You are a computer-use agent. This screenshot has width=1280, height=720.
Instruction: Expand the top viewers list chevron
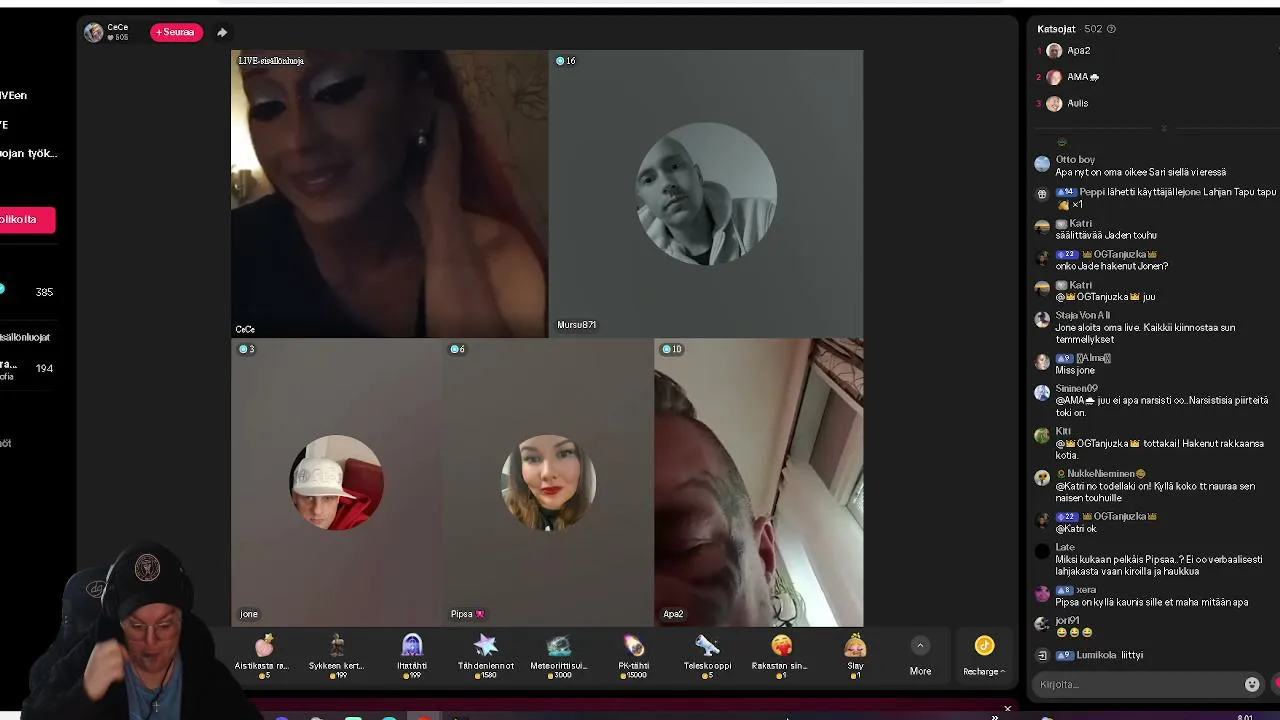tap(1164, 128)
